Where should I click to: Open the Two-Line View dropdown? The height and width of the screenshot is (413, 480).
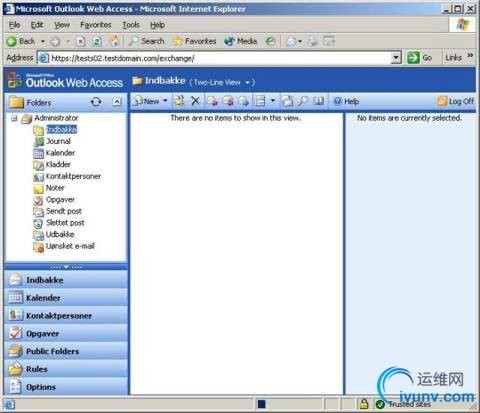(x=248, y=82)
